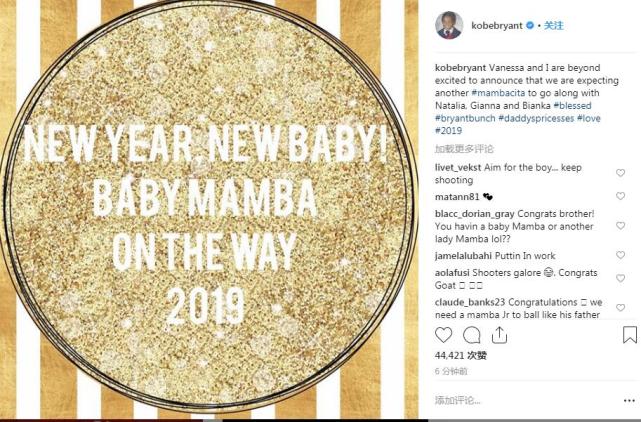Open the three-dot more options menu
The width and height of the screenshot is (641, 422).
[x=629, y=401]
